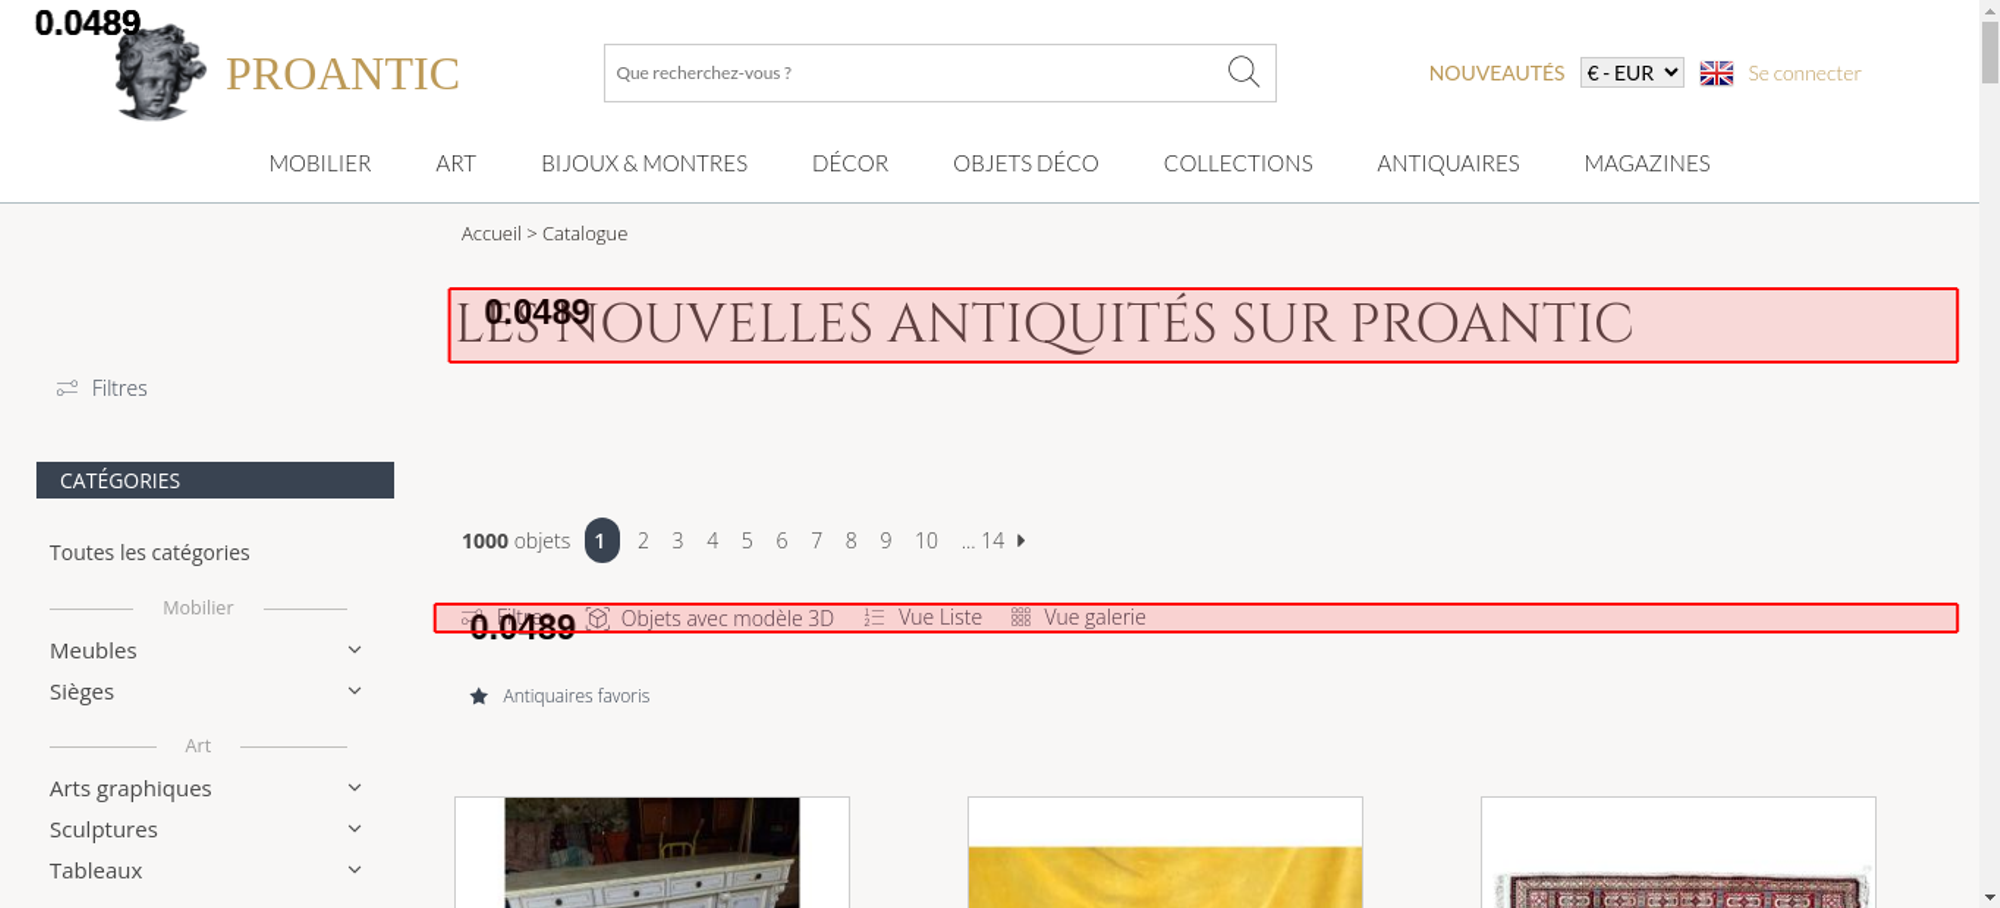Open the COLLECTIONS menu
Viewport: 2000px width, 908px height.
pyautogui.click(x=1238, y=163)
